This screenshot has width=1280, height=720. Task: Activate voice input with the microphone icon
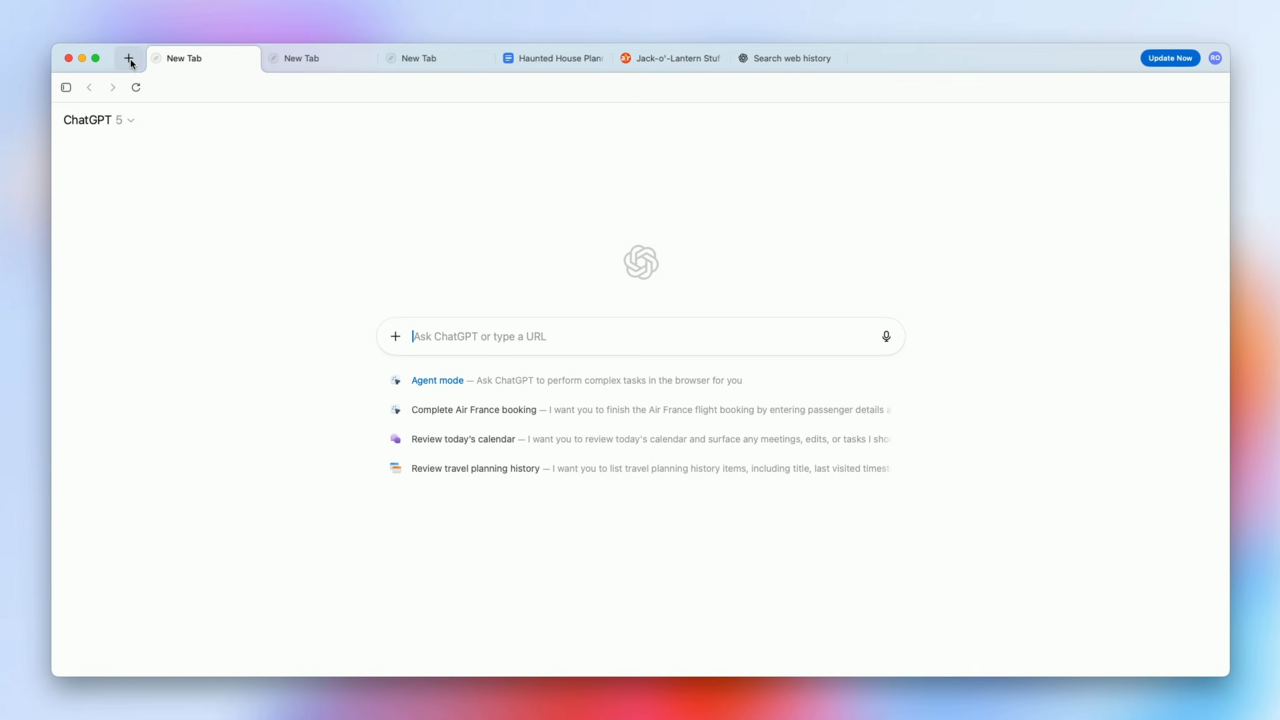pos(885,336)
